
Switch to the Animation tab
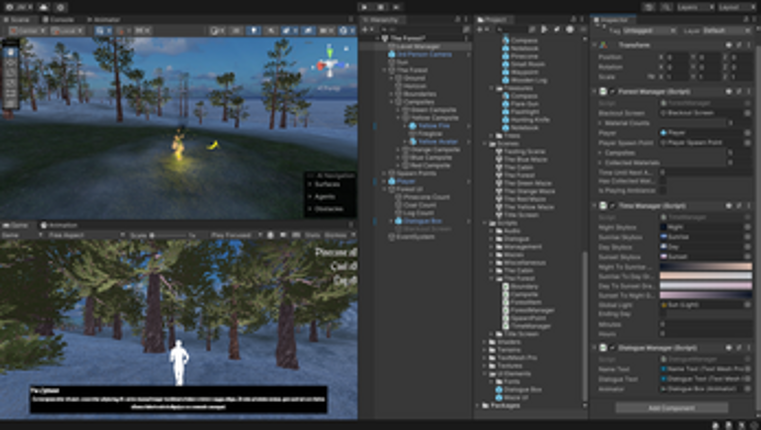[x=59, y=225]
